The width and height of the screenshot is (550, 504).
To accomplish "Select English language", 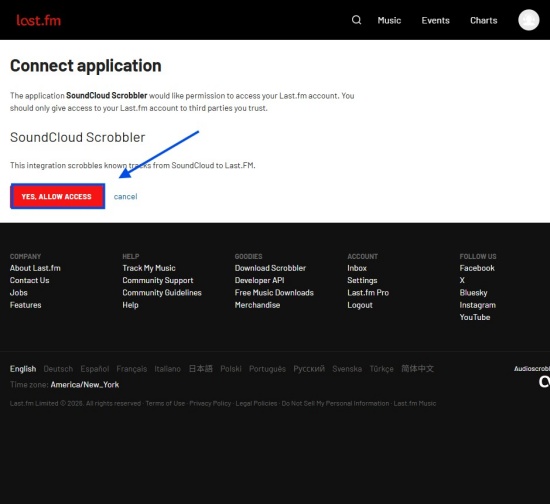I will (x=23, y=369).
